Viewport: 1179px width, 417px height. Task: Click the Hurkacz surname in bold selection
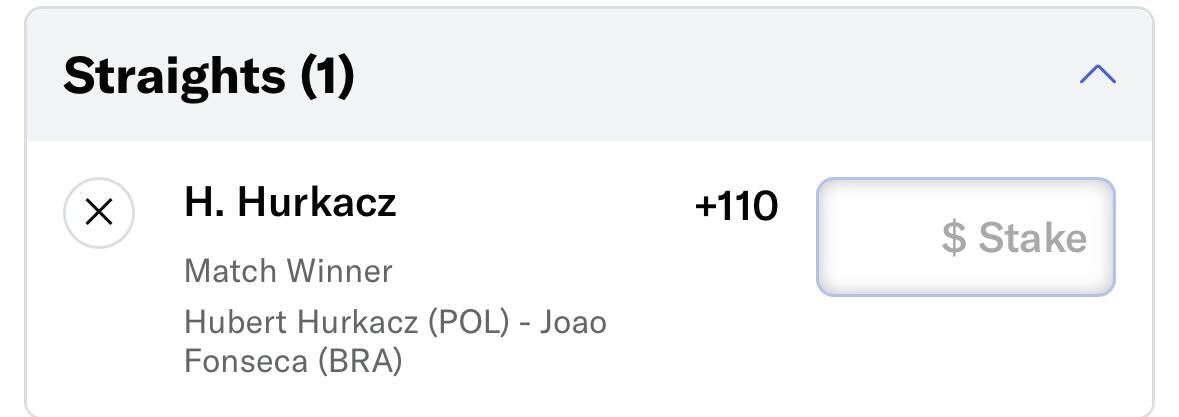pos(317,202)
